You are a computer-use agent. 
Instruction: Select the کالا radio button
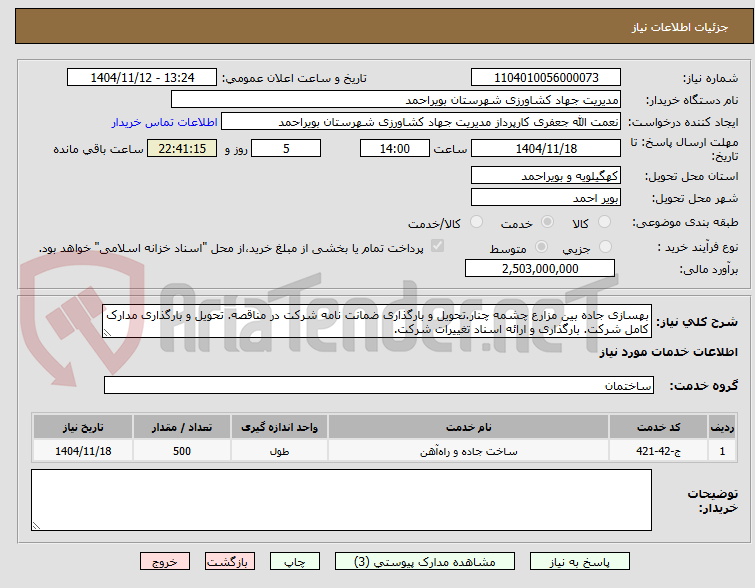[x=604, y=222]
